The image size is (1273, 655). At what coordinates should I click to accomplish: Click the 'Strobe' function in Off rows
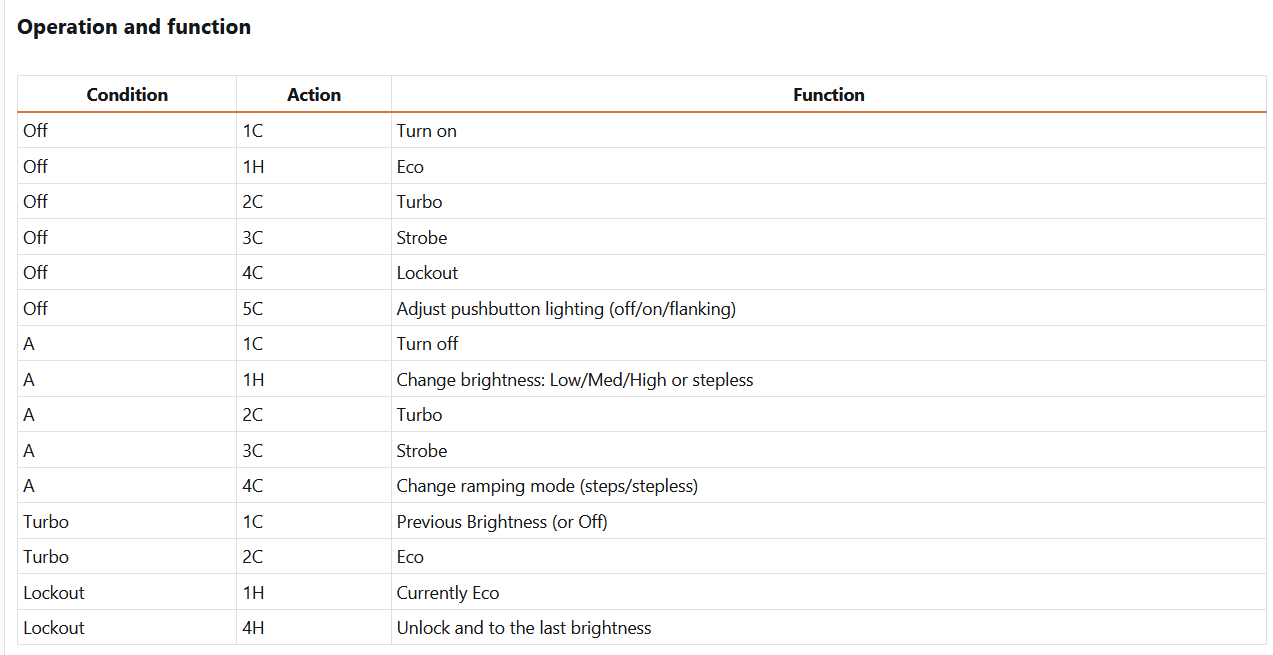point(829,238)
